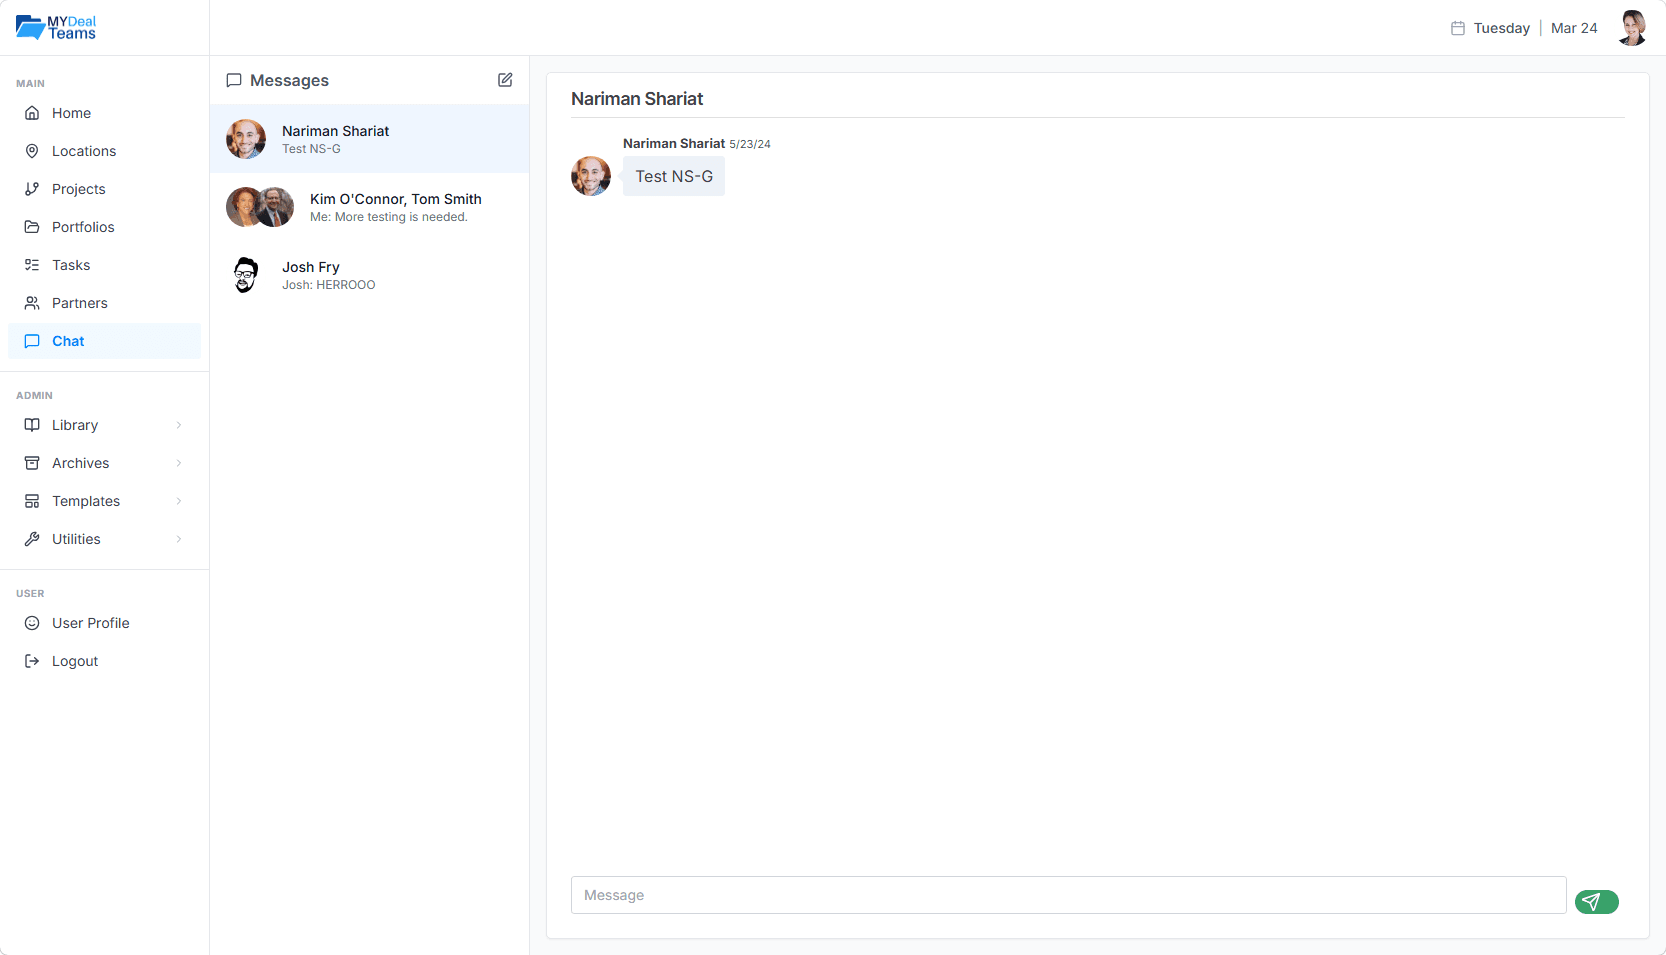Open Home via its house icon

pos(32,113)
